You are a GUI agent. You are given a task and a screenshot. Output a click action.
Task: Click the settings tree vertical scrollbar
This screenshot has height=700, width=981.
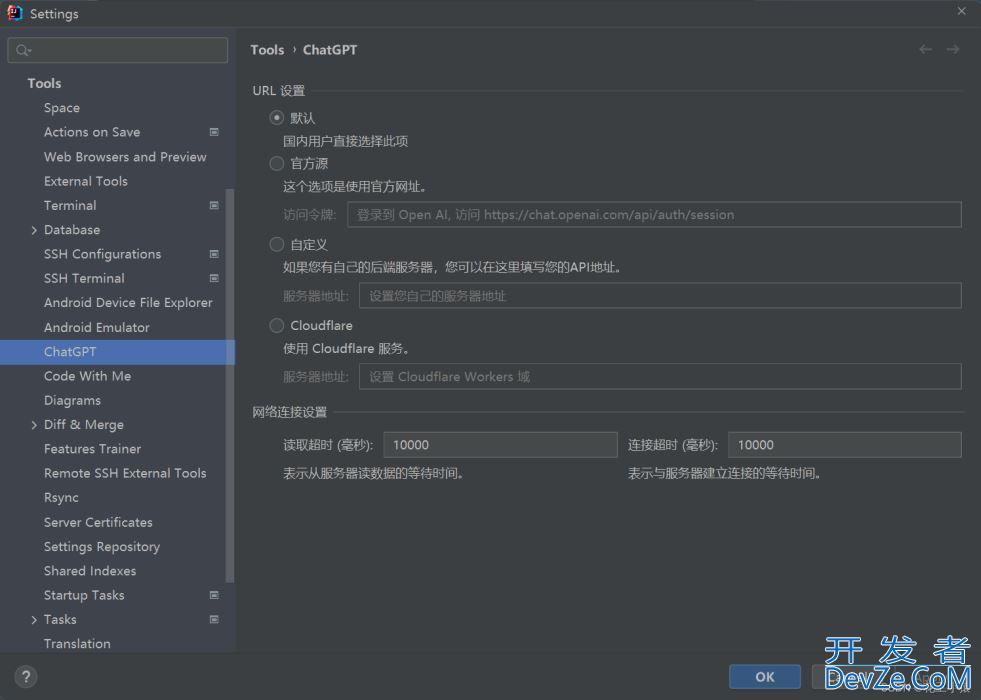pyautogui.click(x=230, y=385)
